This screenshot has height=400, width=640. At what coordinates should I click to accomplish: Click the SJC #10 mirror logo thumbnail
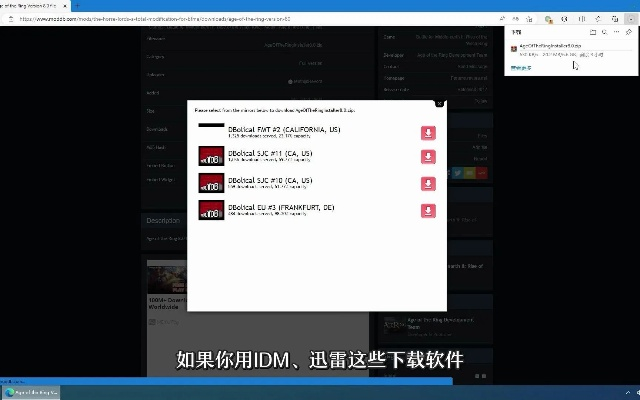pos(211,183)
